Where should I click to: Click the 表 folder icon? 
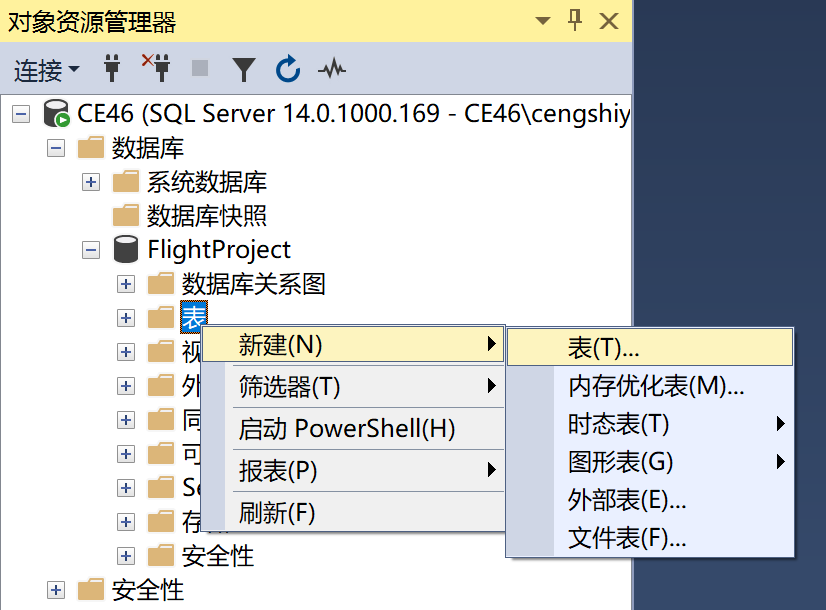click(161, 318)
